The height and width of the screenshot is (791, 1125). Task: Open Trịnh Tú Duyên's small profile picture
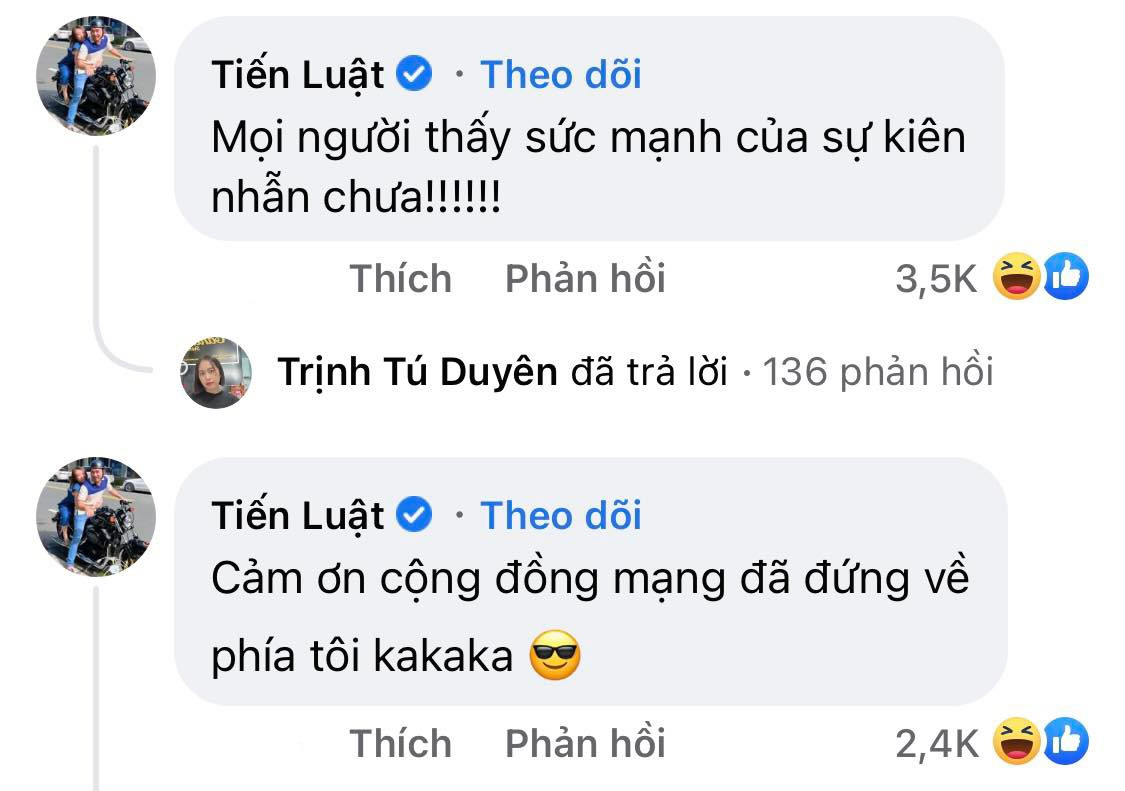[215, 373]
